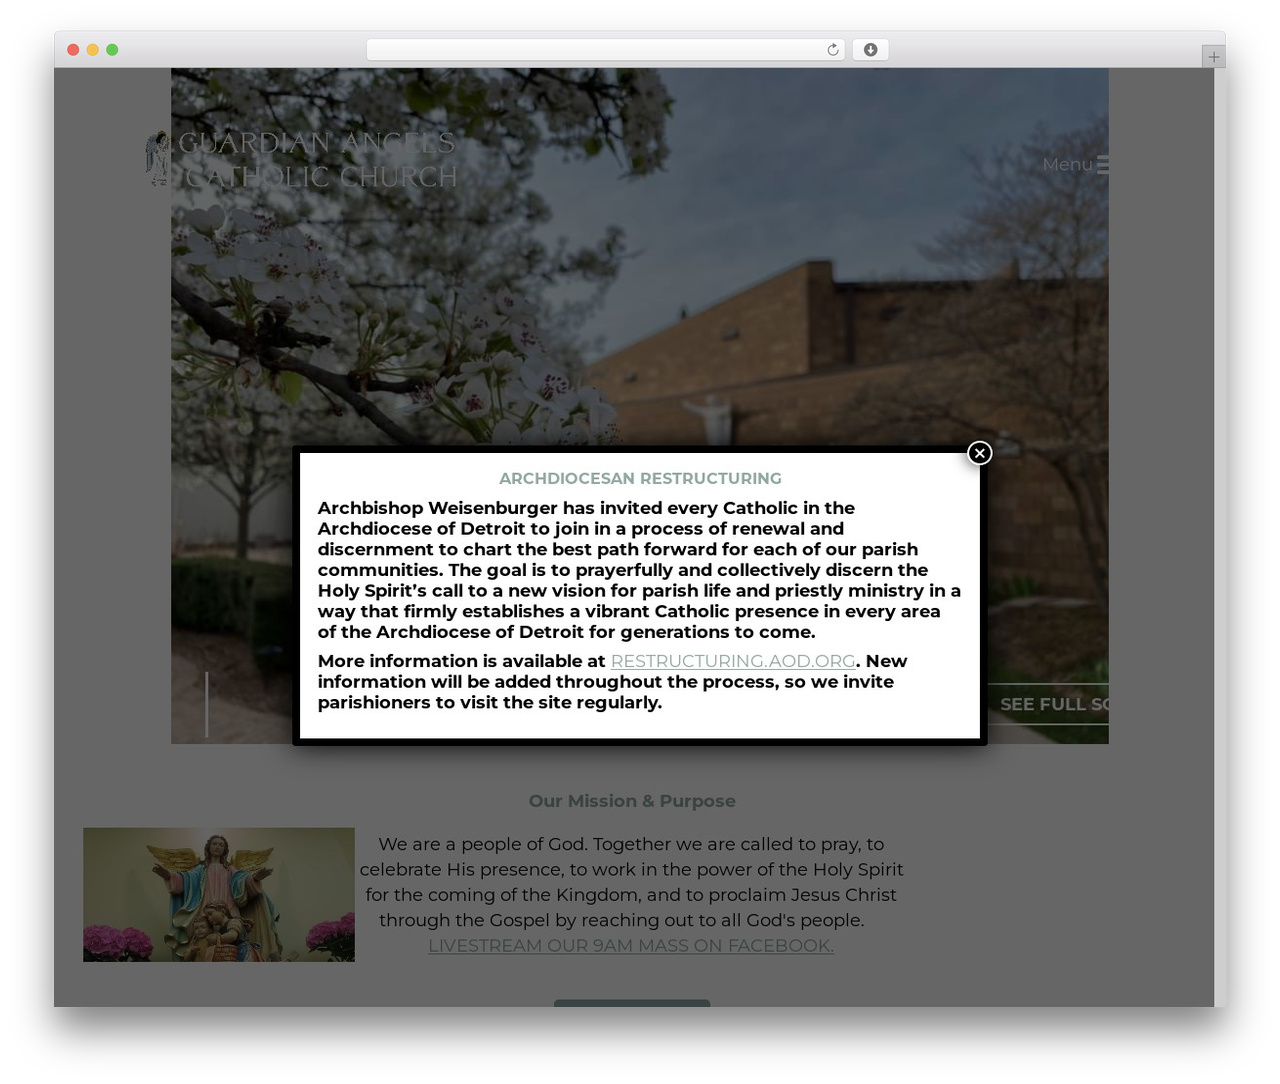Open the Menu hamburger icon
This screenshot has height=1084, width=1280.
(x=1103, y=164)
